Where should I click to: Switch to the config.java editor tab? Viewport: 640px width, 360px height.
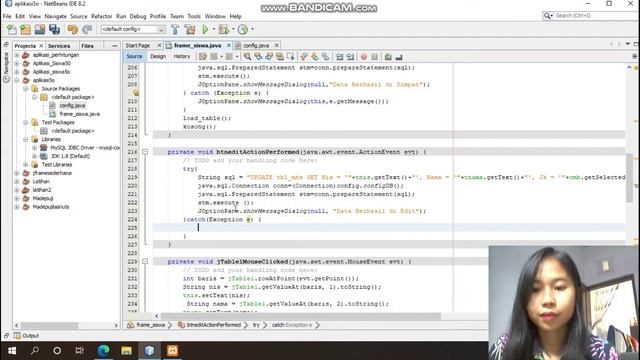[x=256, y=45]
